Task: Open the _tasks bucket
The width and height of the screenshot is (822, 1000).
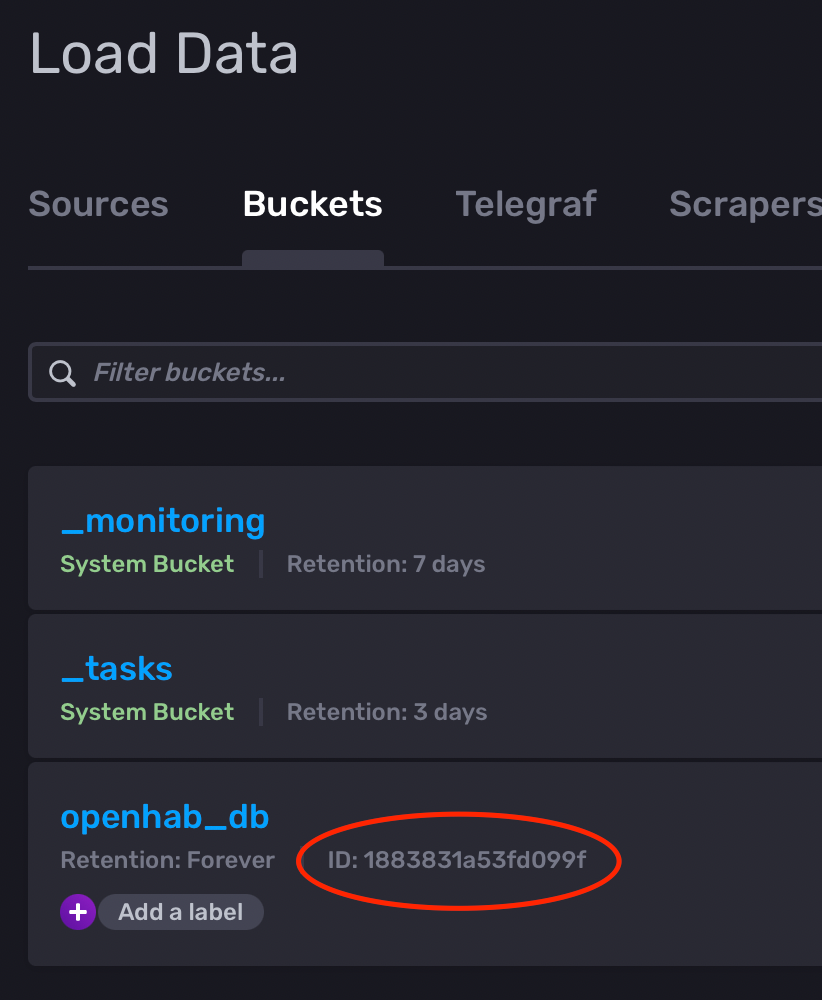Action: [117, 668]
